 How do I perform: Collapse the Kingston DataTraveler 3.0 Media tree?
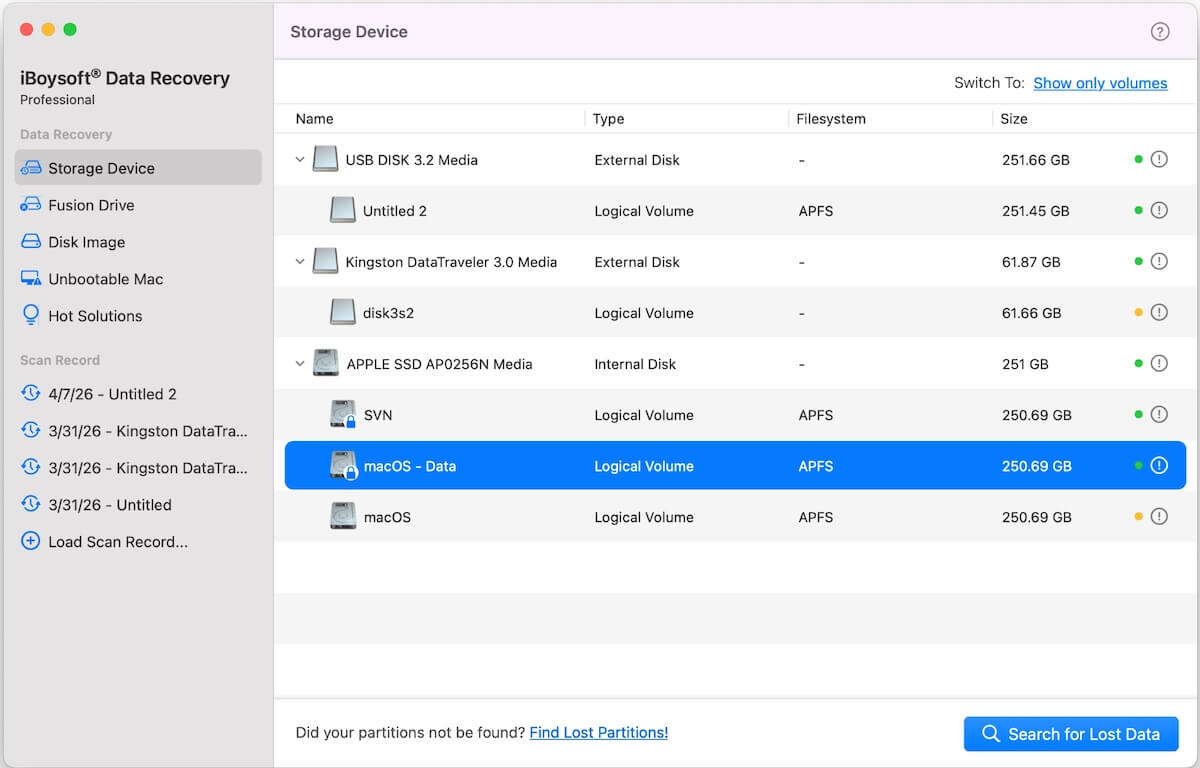coord(300,262)
